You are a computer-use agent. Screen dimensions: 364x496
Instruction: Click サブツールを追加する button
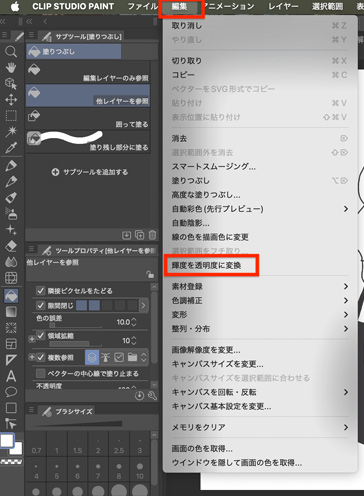click(90, 172)
